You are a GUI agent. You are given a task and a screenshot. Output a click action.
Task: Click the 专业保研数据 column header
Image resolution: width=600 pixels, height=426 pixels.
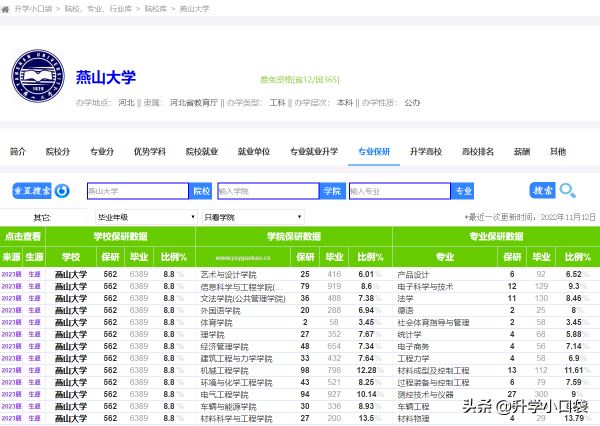(496, 237)
